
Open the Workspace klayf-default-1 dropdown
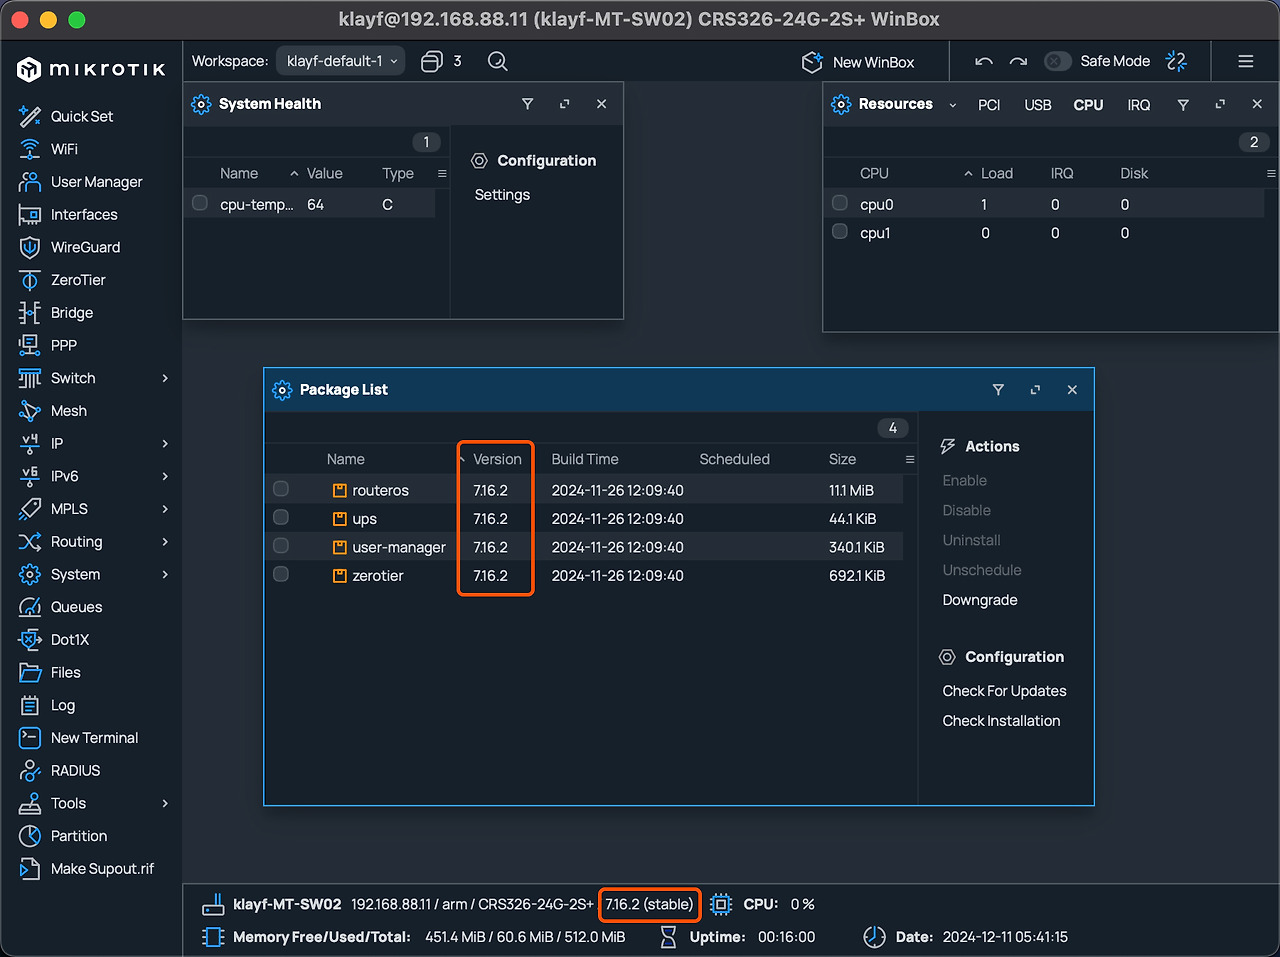[x=341, y=61]
